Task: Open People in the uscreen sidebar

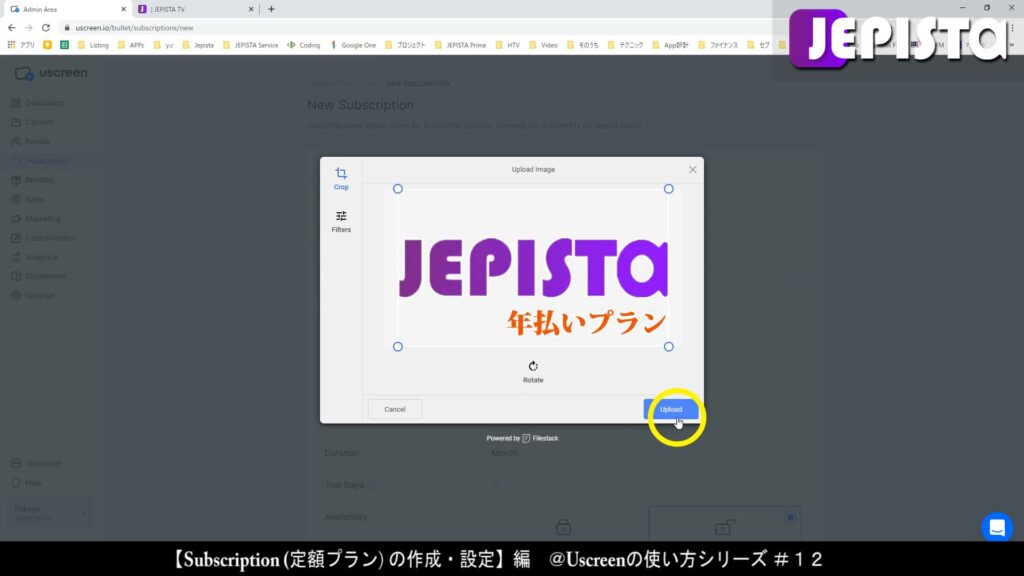Action: click(x=31, y=141)
